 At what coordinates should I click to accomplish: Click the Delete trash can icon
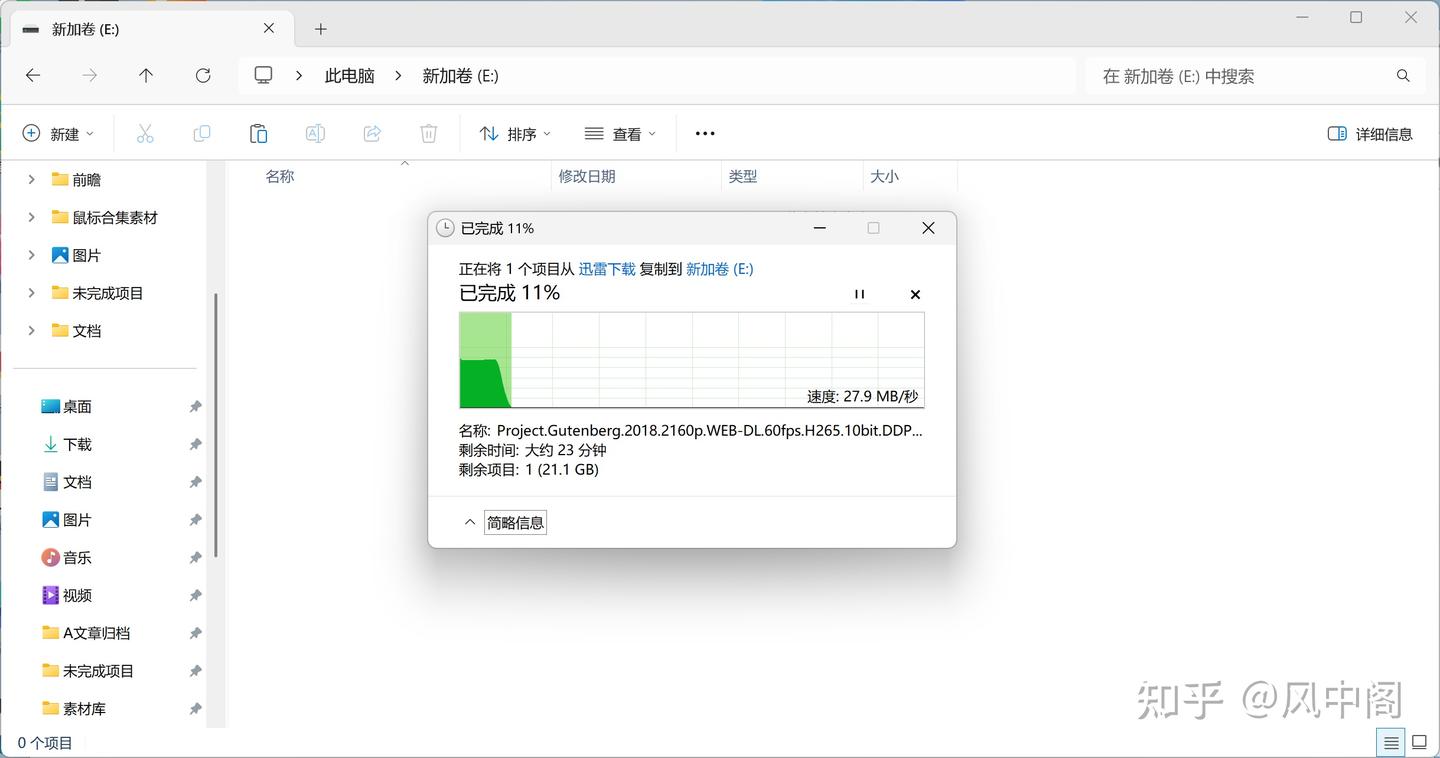coord(428,133)
